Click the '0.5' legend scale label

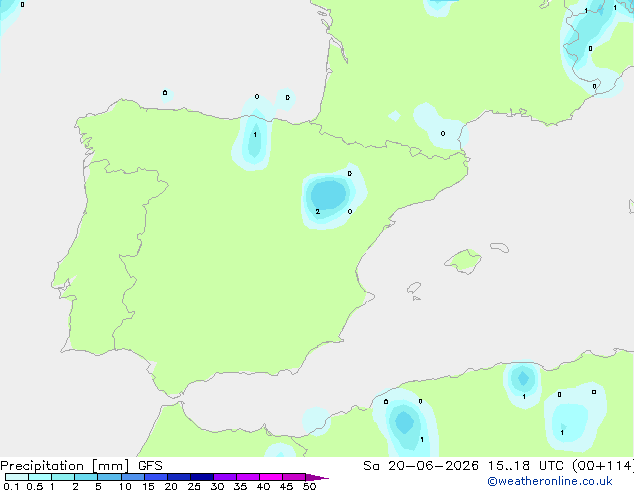tap(35, 486)
